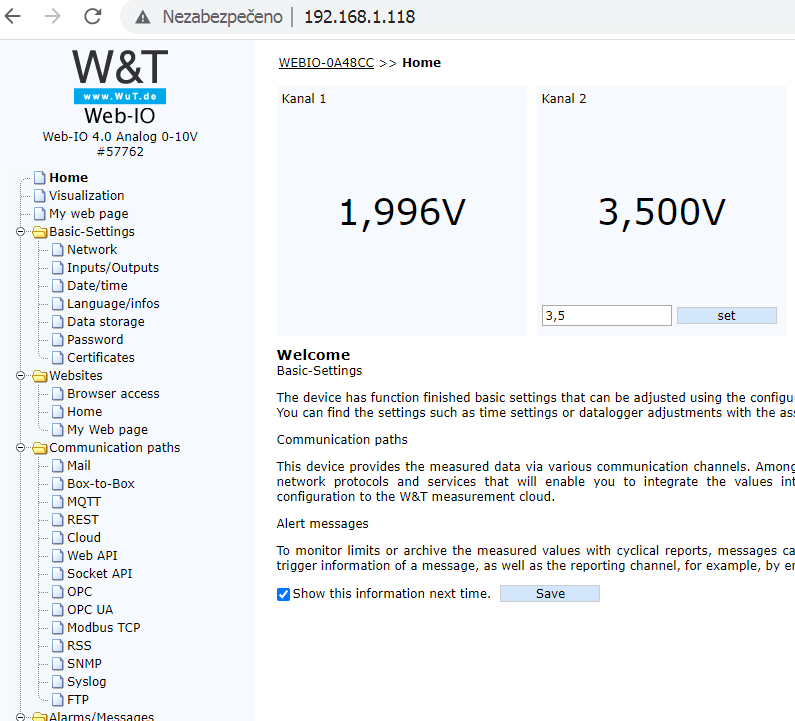Click the set button for Kanal 2
This screenshot has height=721, width=795.
click(727, 315)
